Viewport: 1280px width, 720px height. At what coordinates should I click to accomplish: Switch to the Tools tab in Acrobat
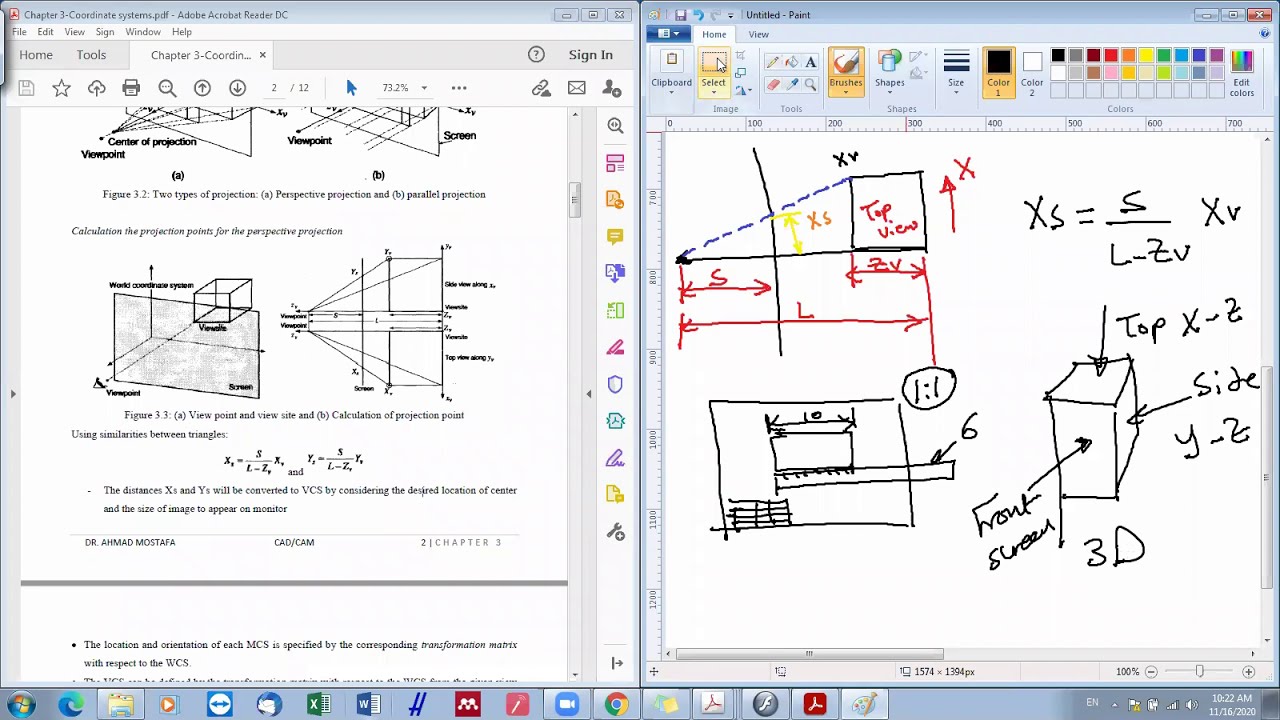tap(91, 55)
